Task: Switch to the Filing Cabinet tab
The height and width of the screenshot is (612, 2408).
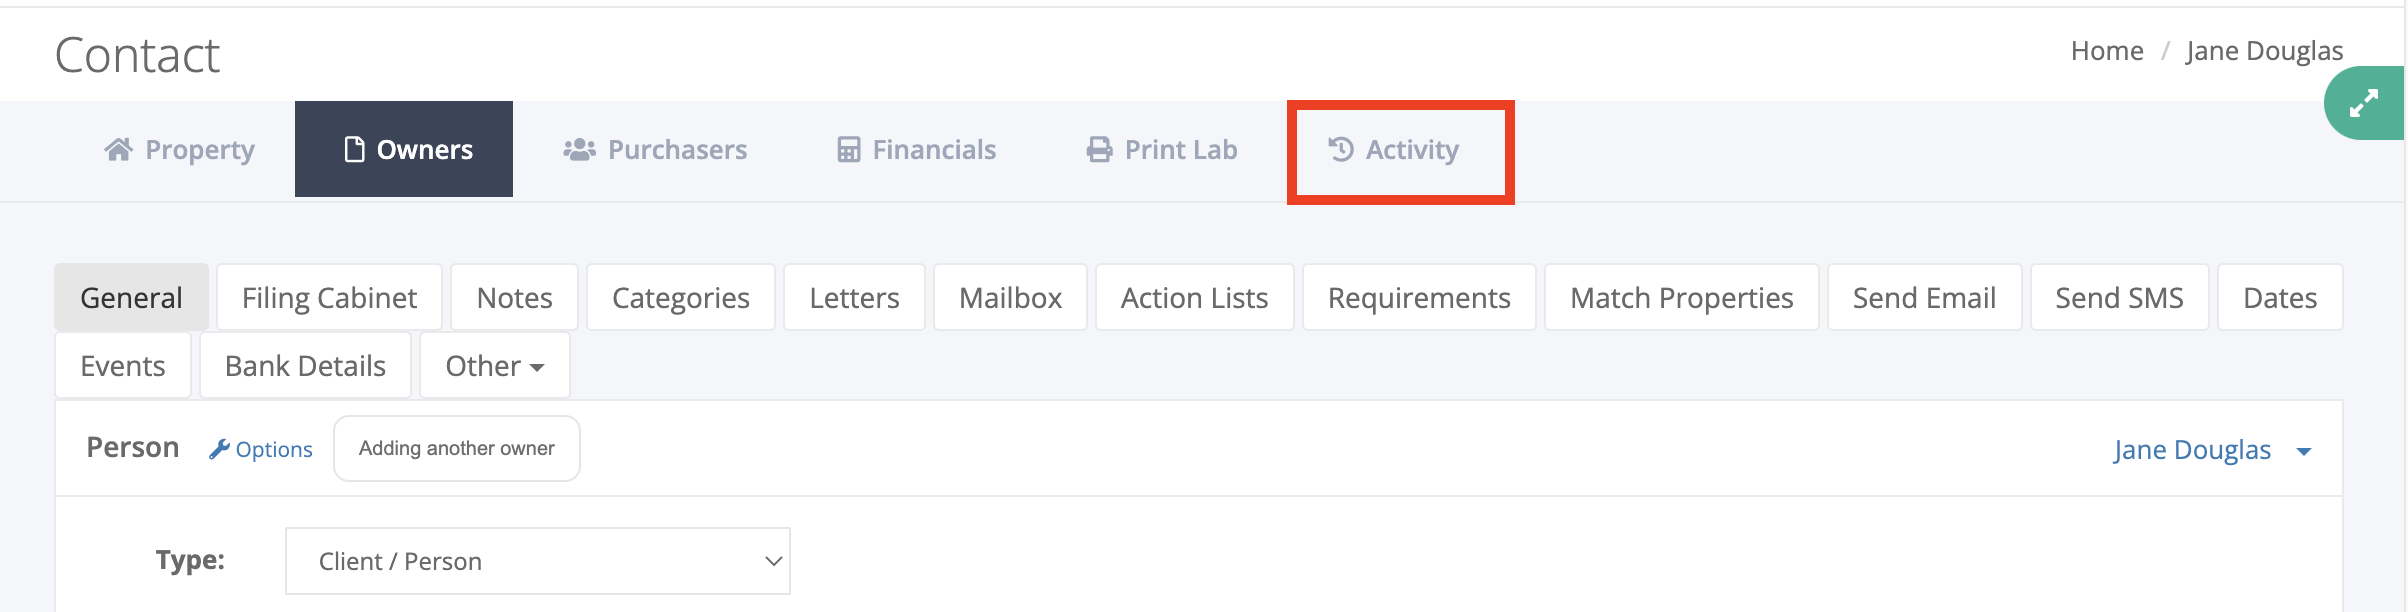Action: [x=329, y=297]
